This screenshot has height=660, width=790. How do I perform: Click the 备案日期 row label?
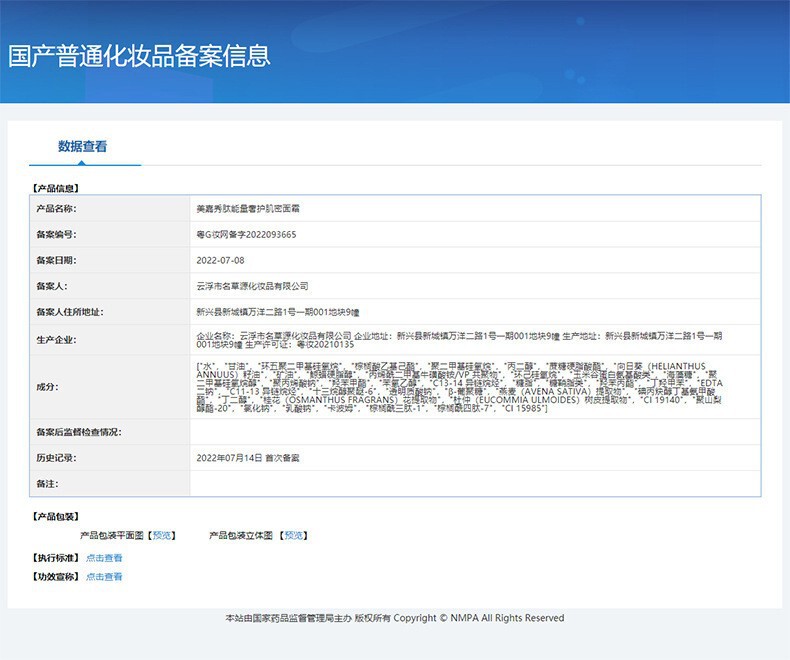tap(56, 260)
